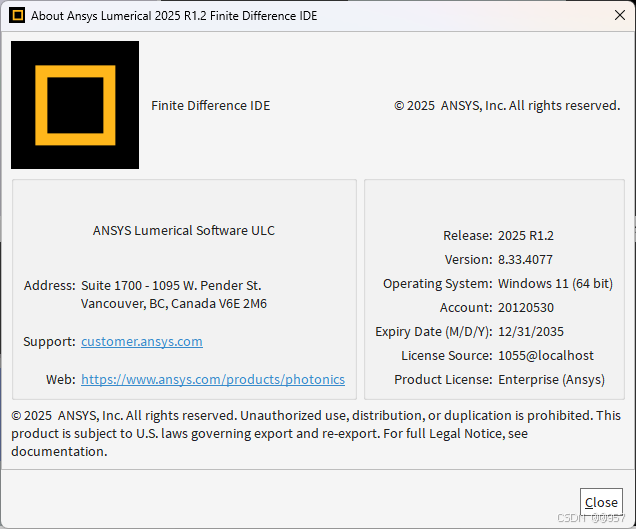Click the Vancouver, BC, Canada V6E 2M6 line
Image resolution: width=636 pixels, height=529 pixels.
174,303
